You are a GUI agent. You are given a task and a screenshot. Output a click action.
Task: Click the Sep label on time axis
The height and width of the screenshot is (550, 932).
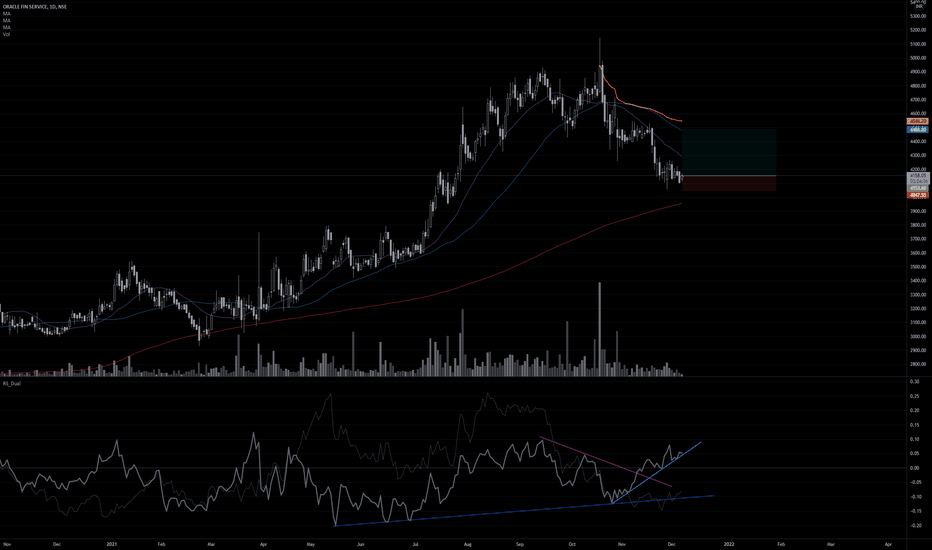(520, 544)
